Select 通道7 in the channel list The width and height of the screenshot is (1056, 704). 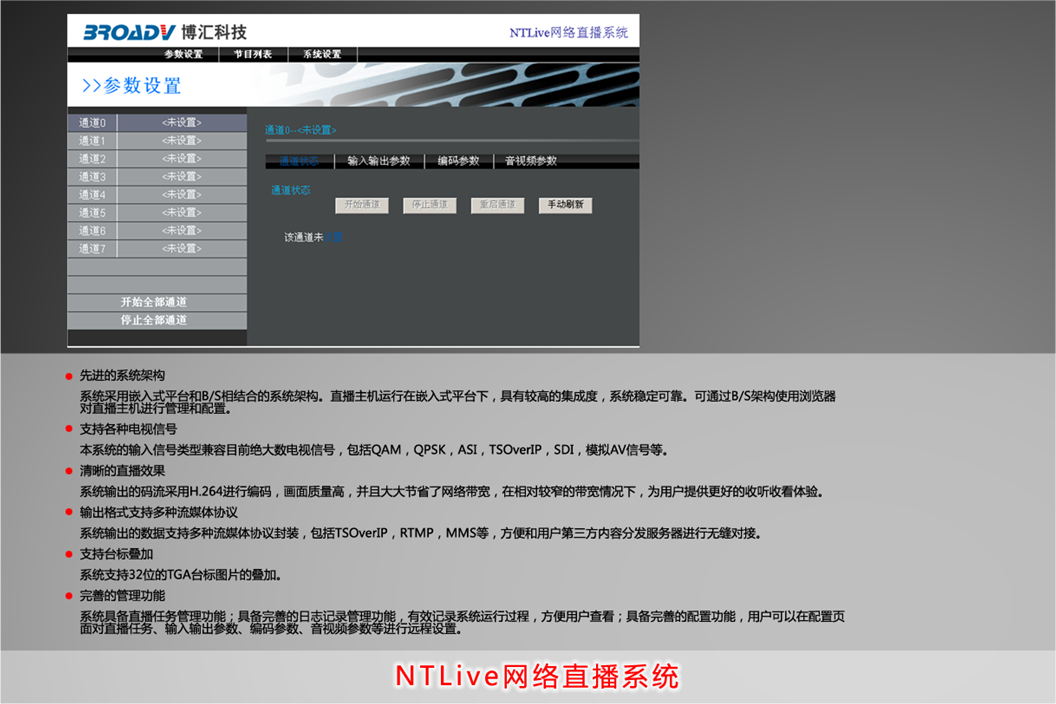[157, 249]
